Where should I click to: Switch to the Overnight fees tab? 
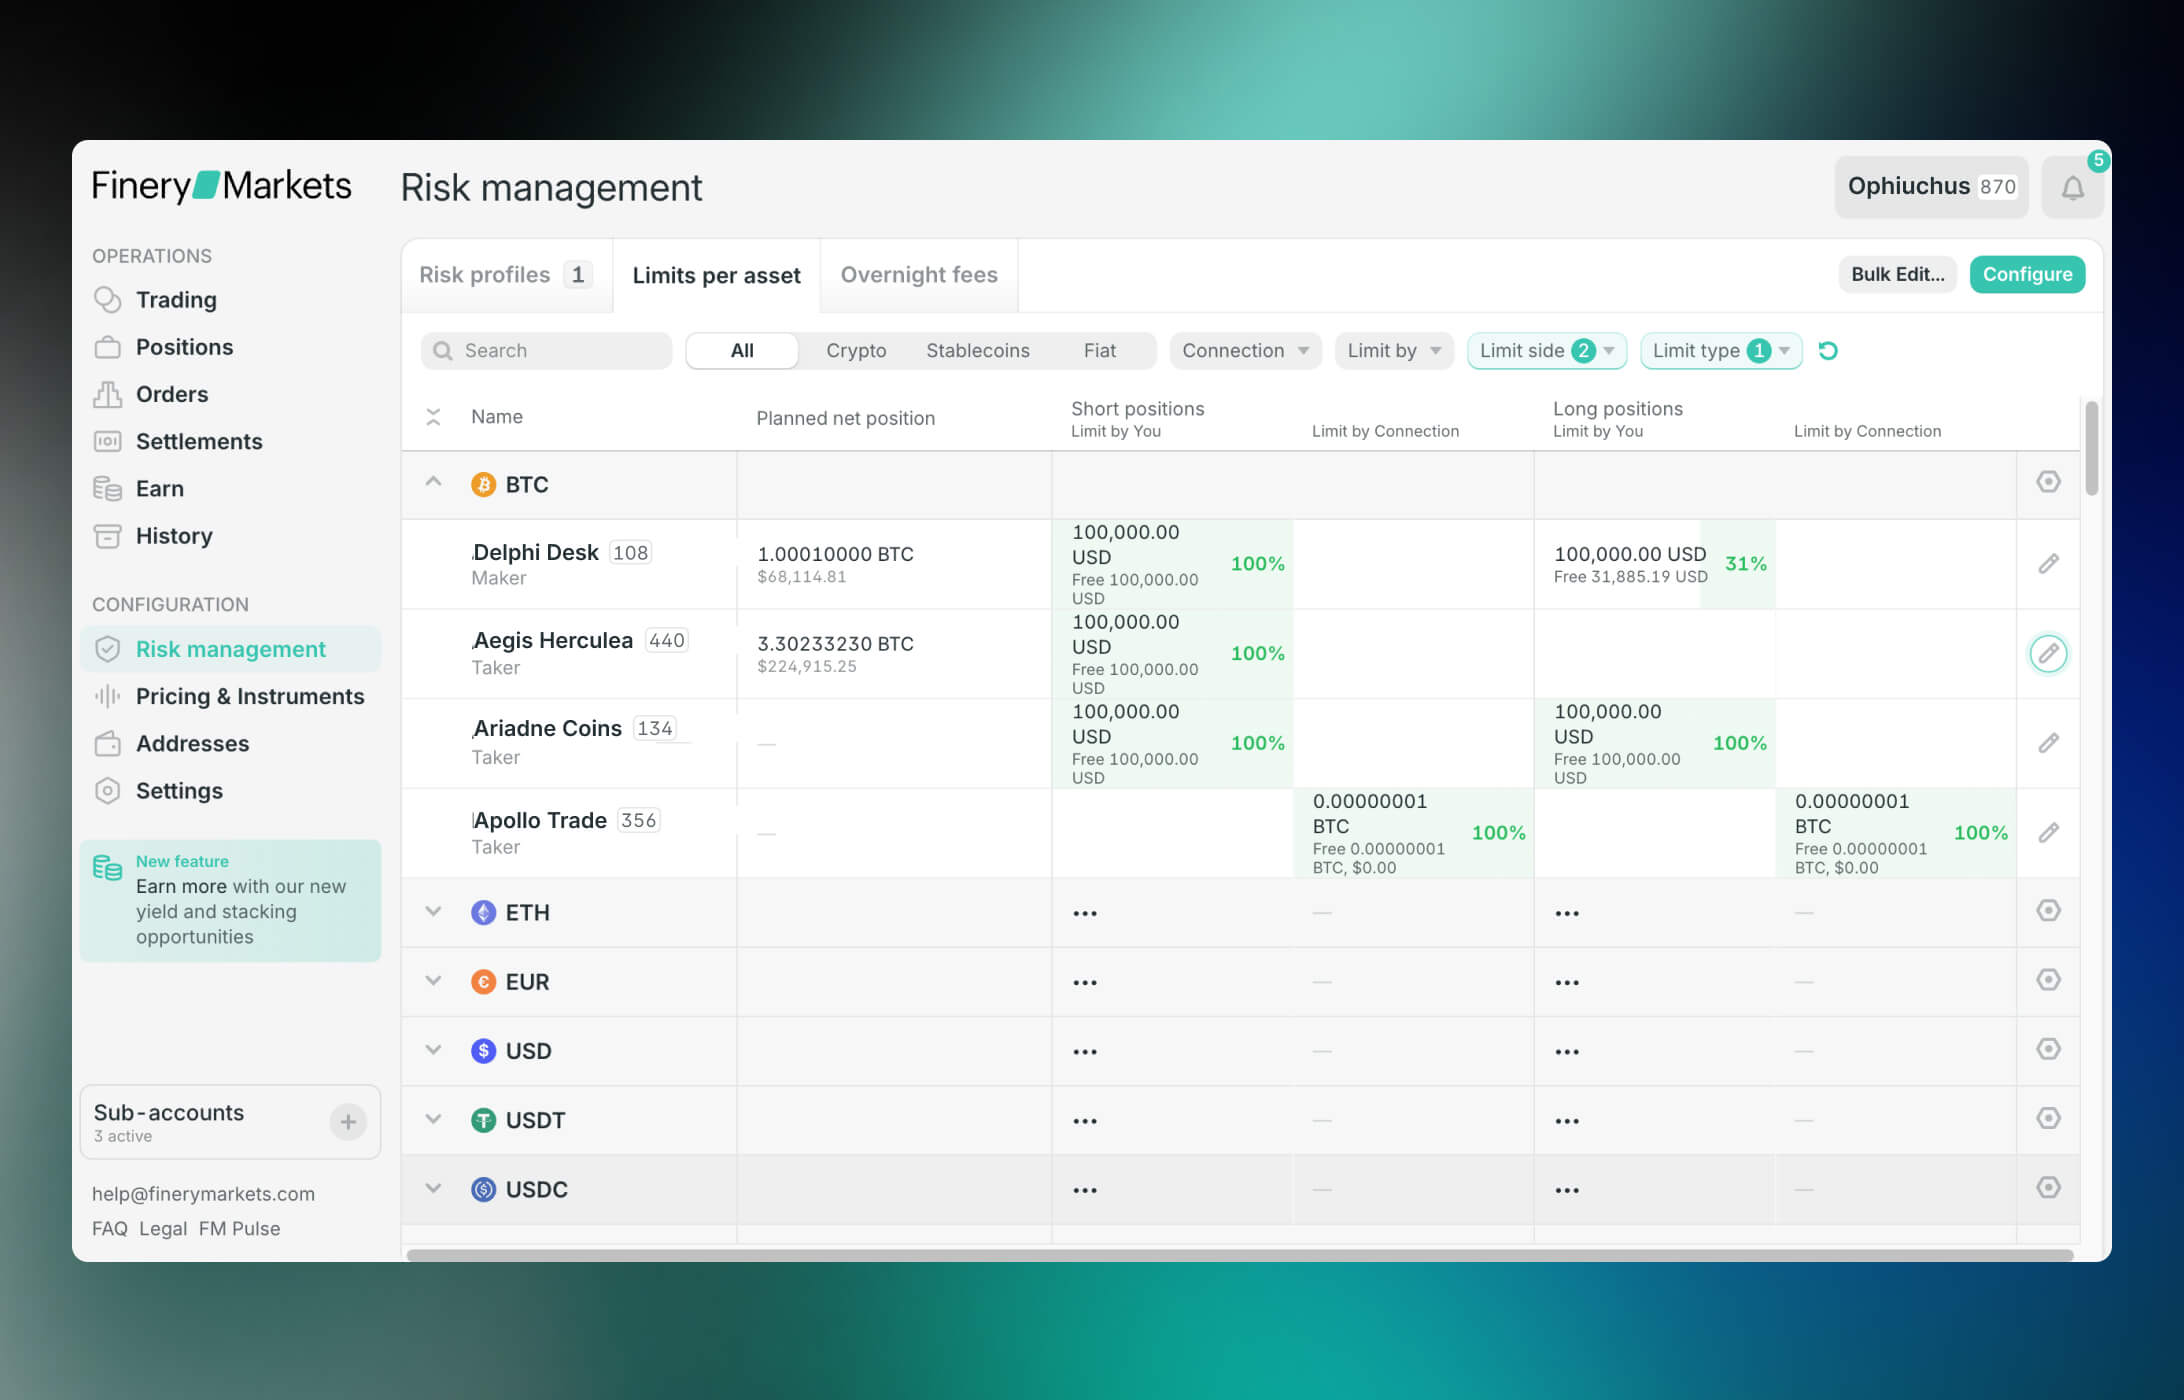pos(918,275)
